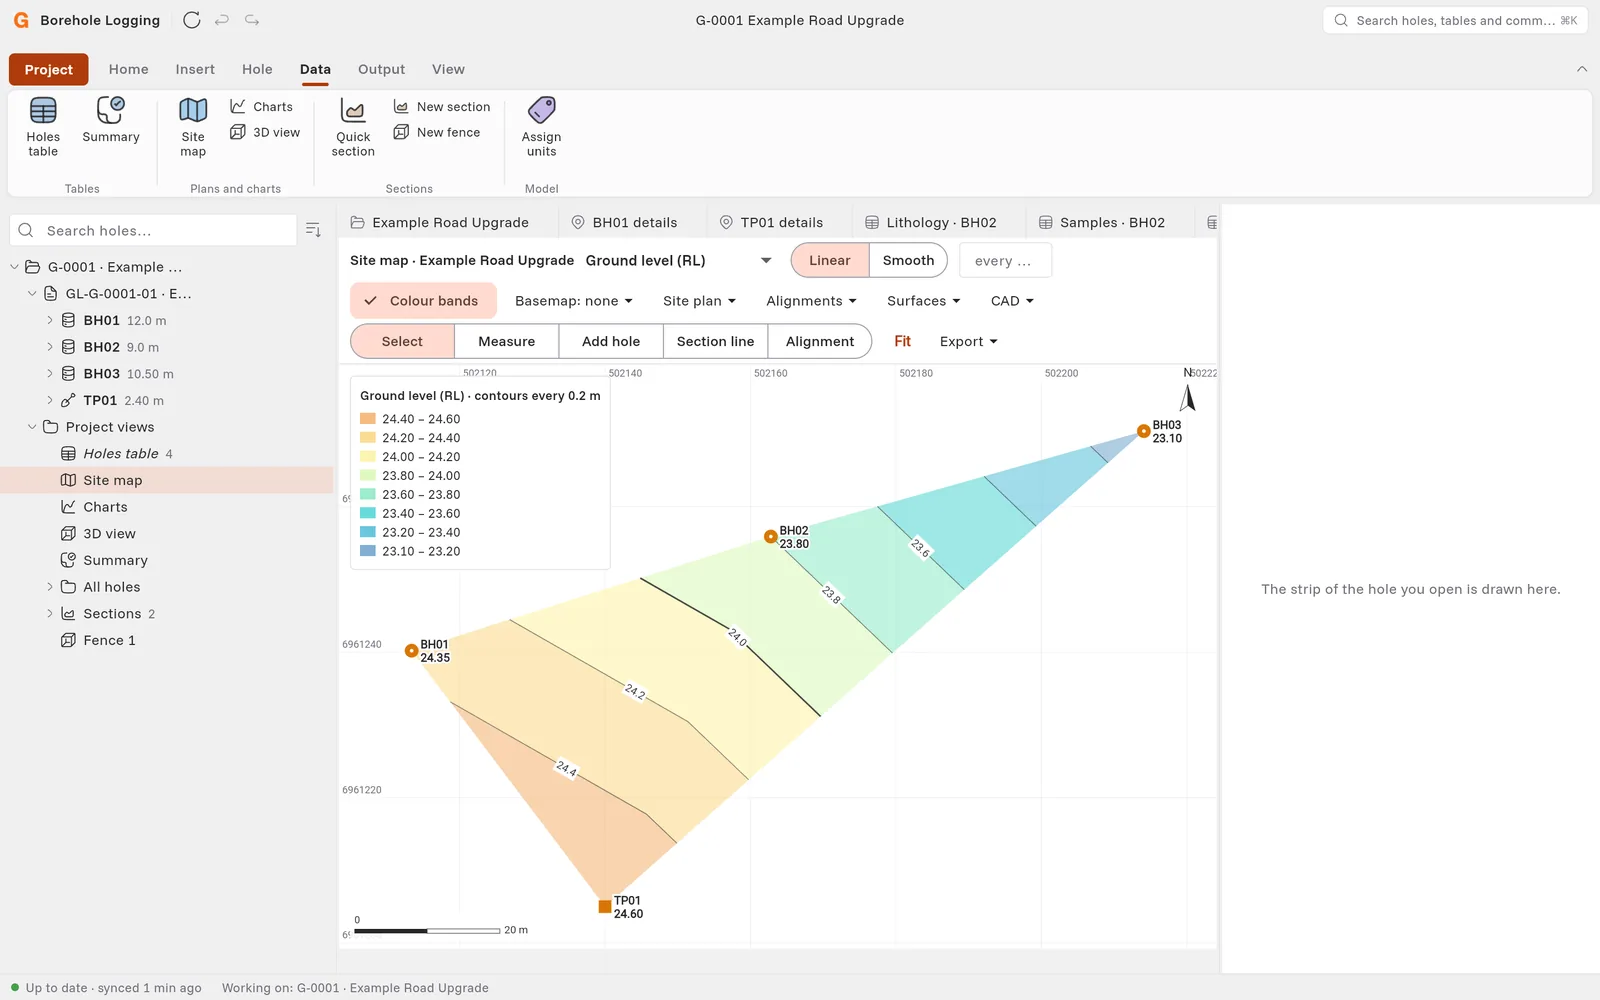1600x1000 pixels.
Task: Switch to the Output ribbon tab
Action: pyautogui.click(x=381, y=69)
